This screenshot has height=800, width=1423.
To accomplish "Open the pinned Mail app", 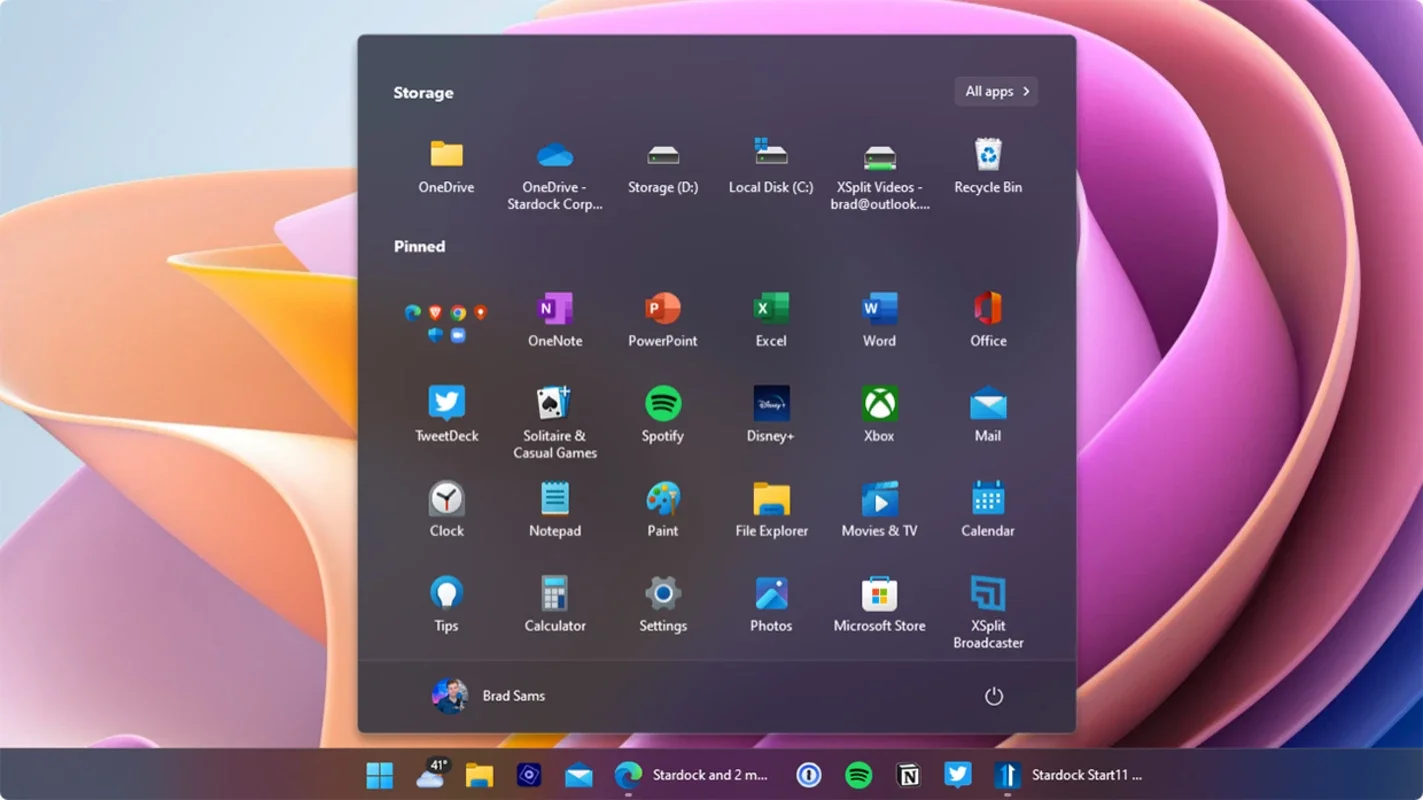I will pyautogui.click(x=988, y=415).
